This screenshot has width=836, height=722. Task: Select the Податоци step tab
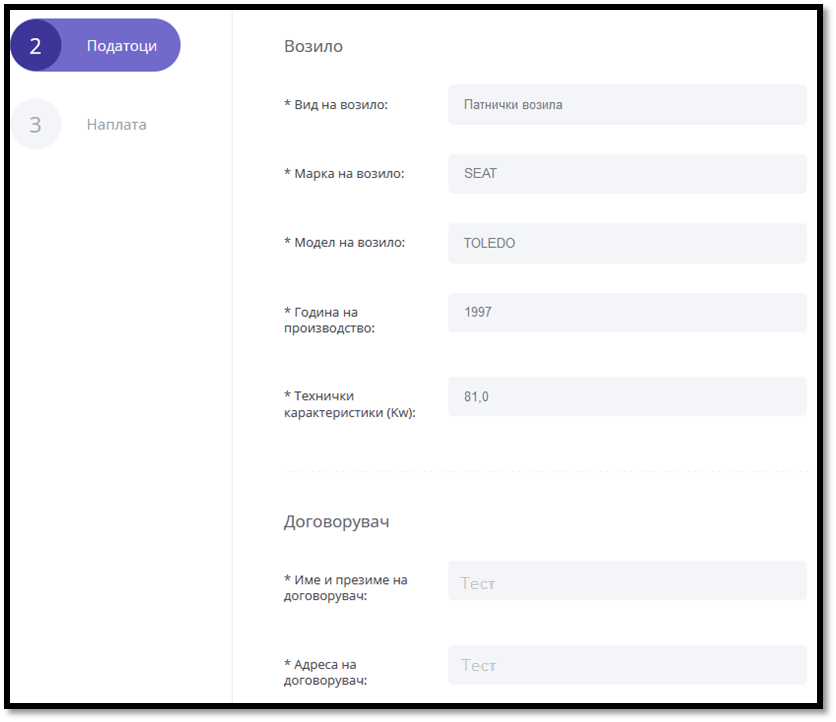[121, 46]
